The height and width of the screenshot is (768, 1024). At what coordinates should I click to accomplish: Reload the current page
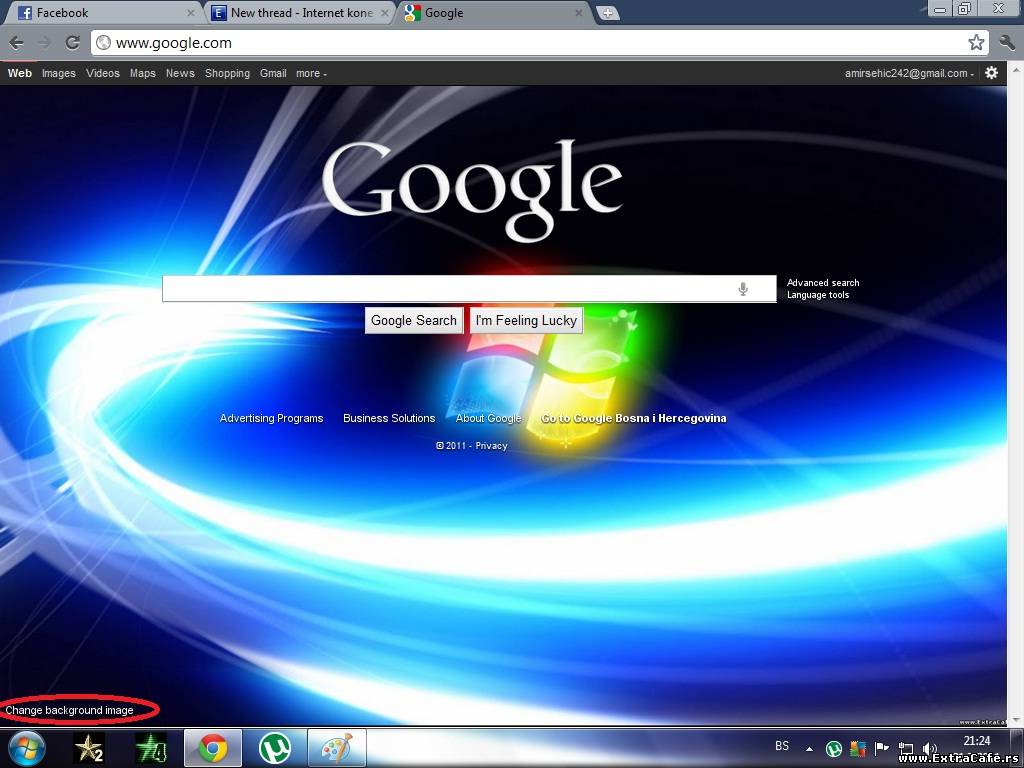pos(72,43)
